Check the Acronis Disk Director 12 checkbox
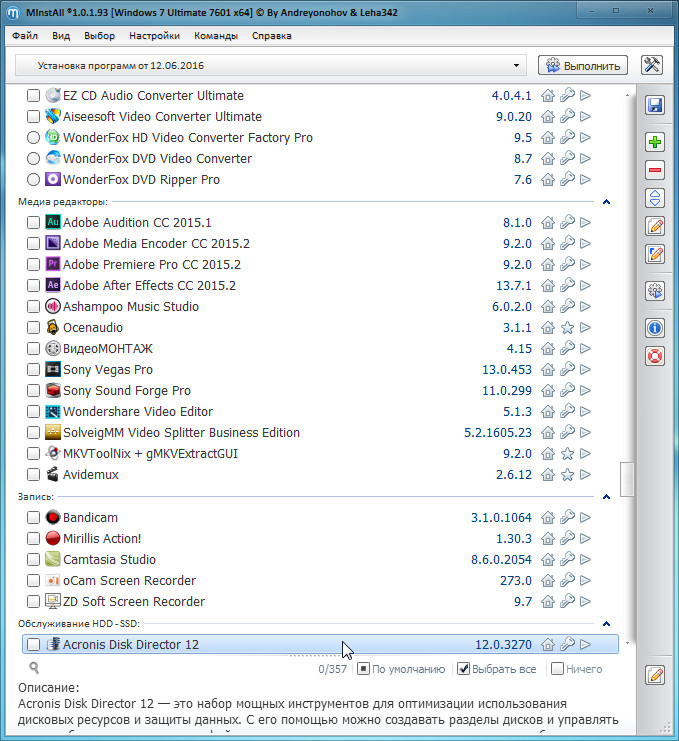The height and width of the screenshot is (741, 679). 33,644
